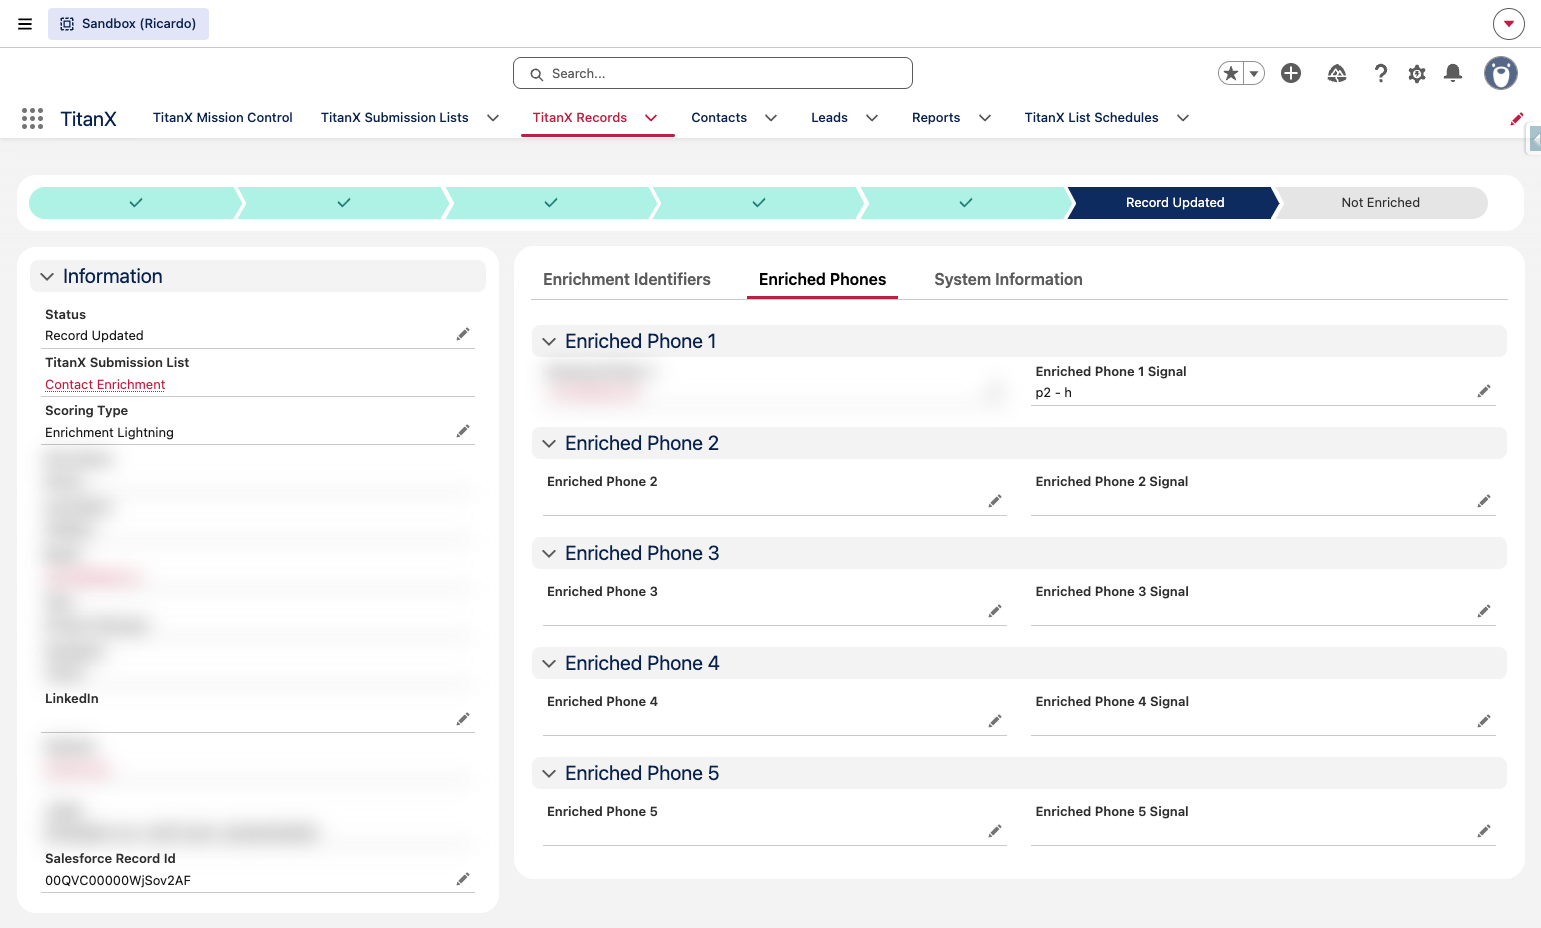This screenshot has height=928, width=1541.
Task: Edit the Scoring Type pencil icon
Action: [463, 431]
